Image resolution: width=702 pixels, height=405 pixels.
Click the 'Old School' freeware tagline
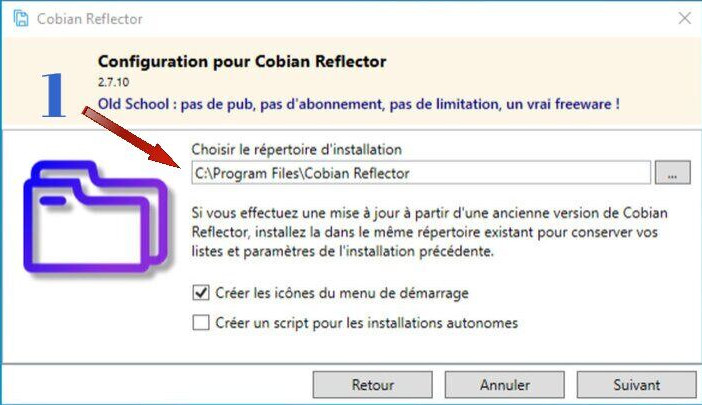(x=358, y=103)
